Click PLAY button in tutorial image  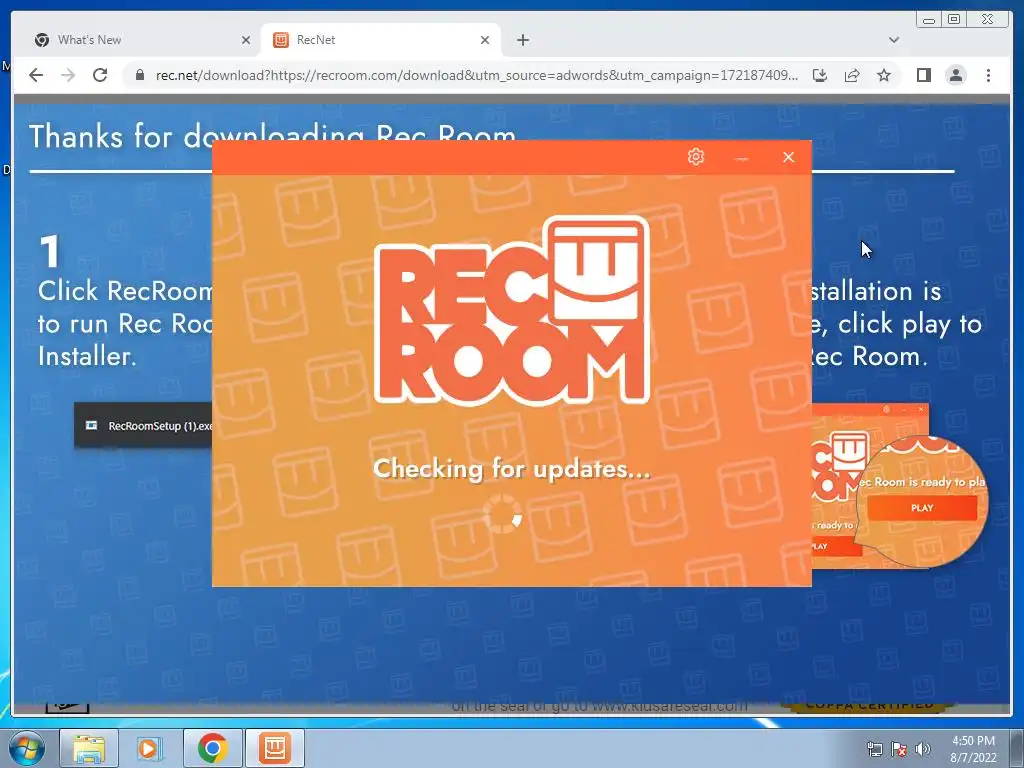point(922,507)
